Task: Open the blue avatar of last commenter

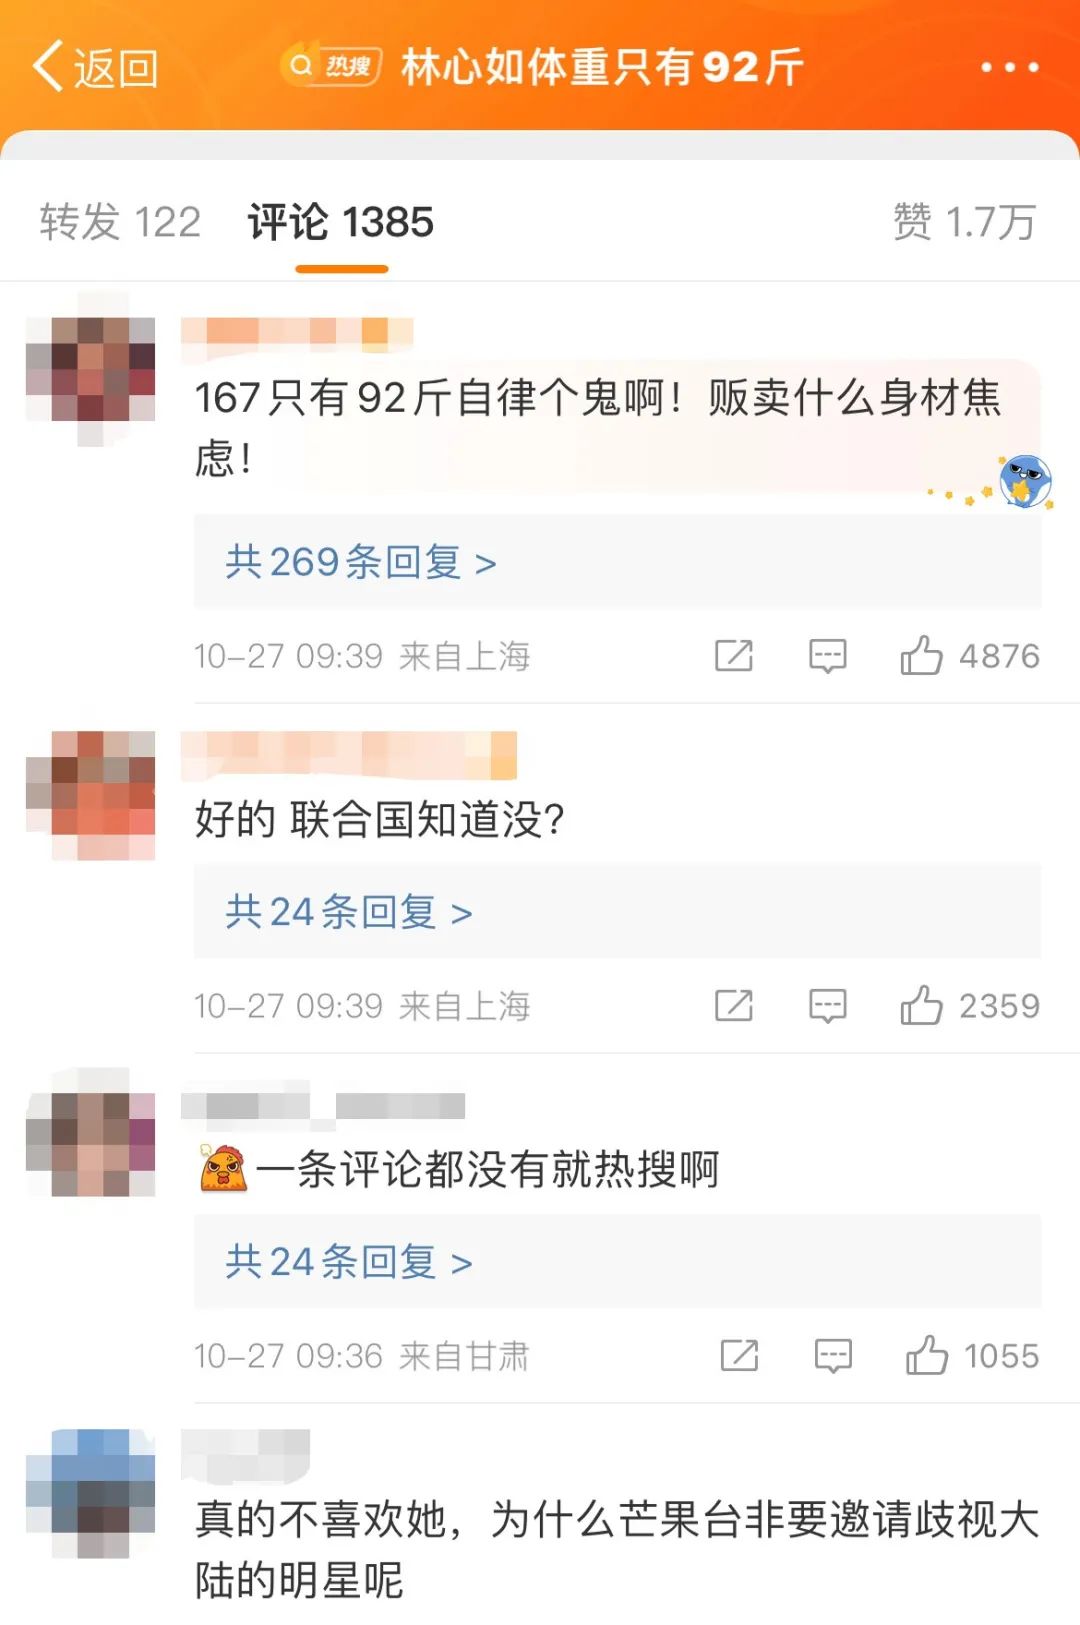Action: point(90,1492)
